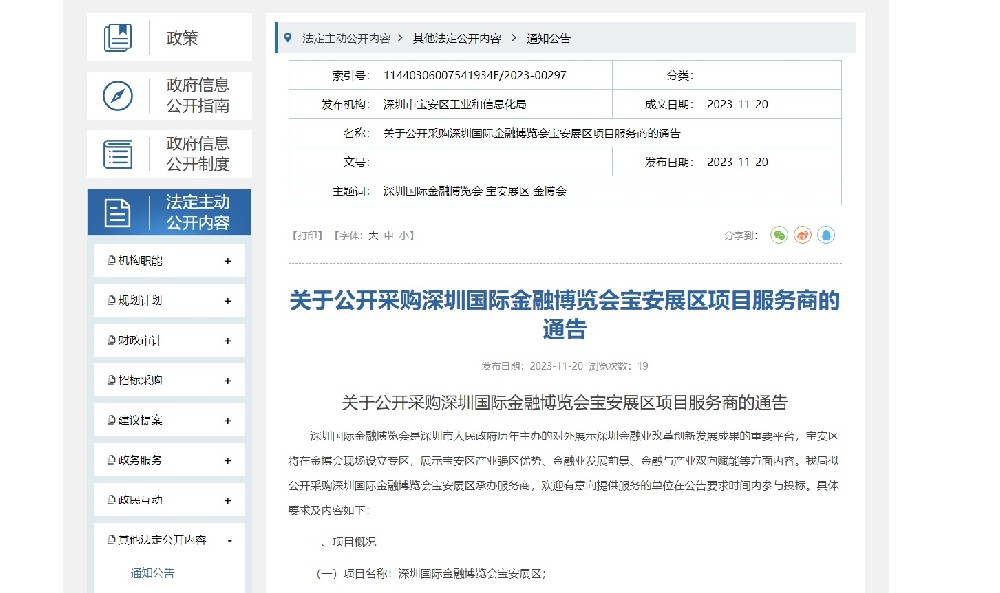The height and width of the screenshot is (593, 1000).
Task: Expand the 政务服务 section plus sign
Action: (x=228, y=460)
